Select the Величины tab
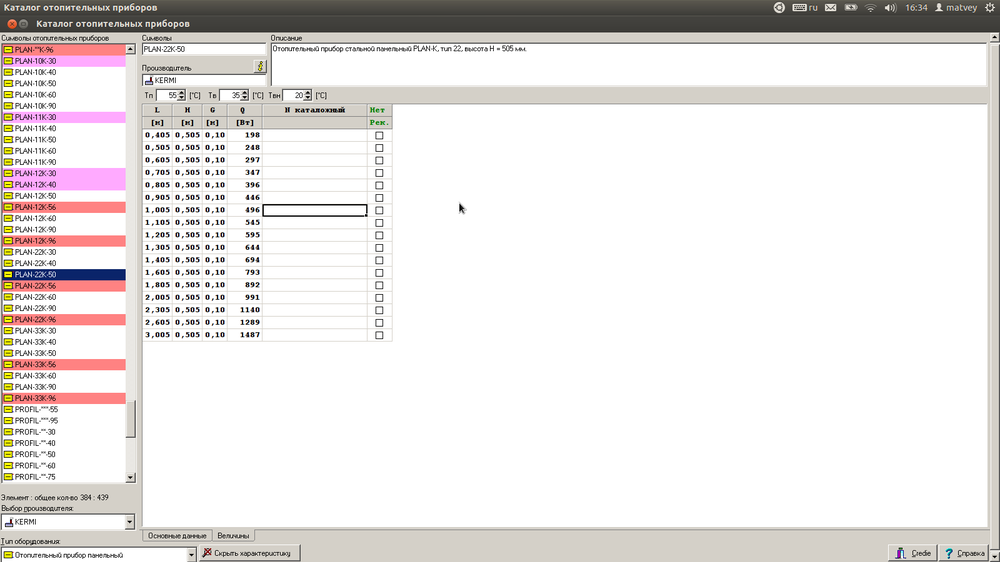Viewport: 1000px width, 562px height. tap(233, 536)
